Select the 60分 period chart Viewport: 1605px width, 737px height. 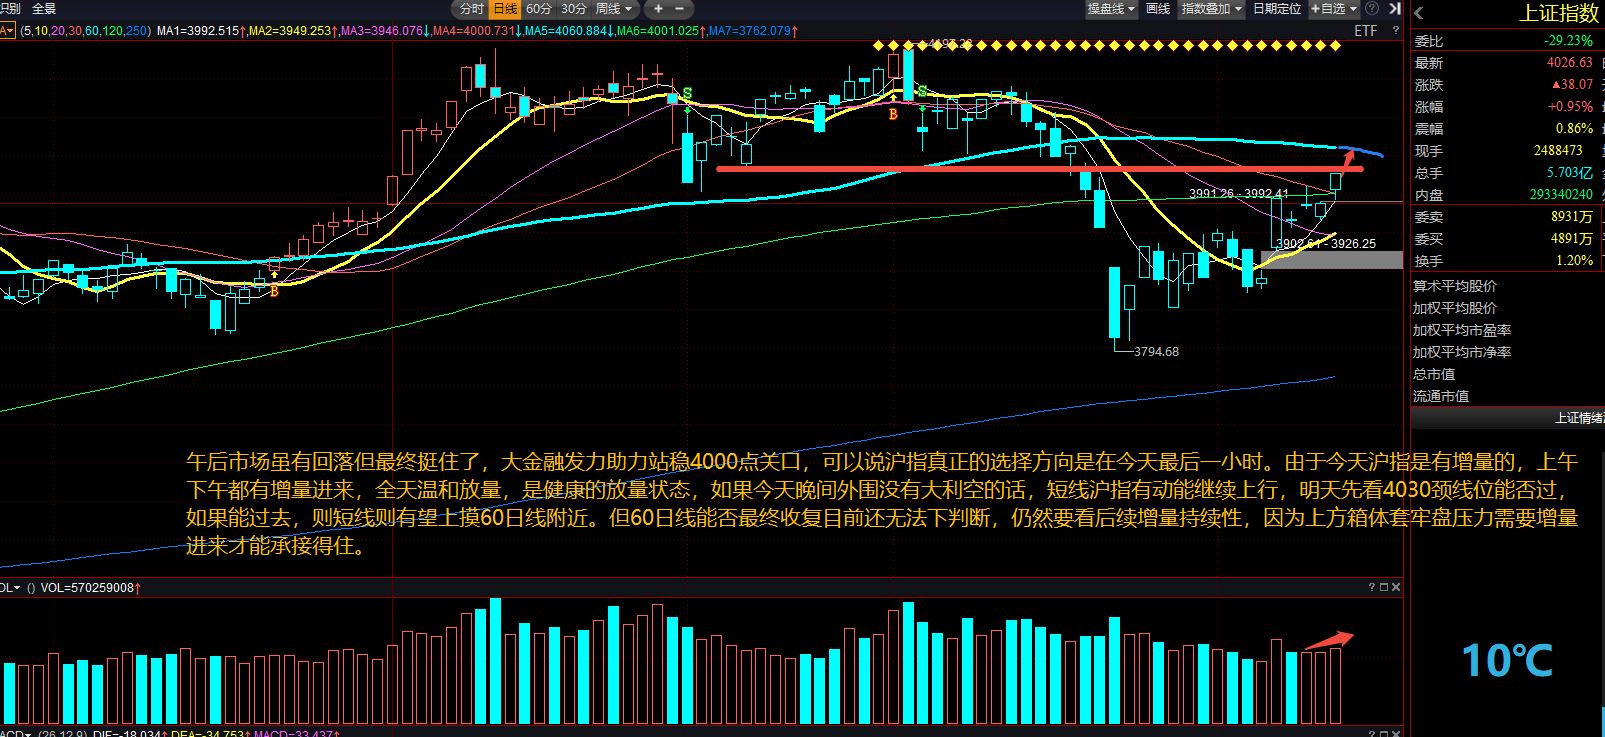coord(539,9)
